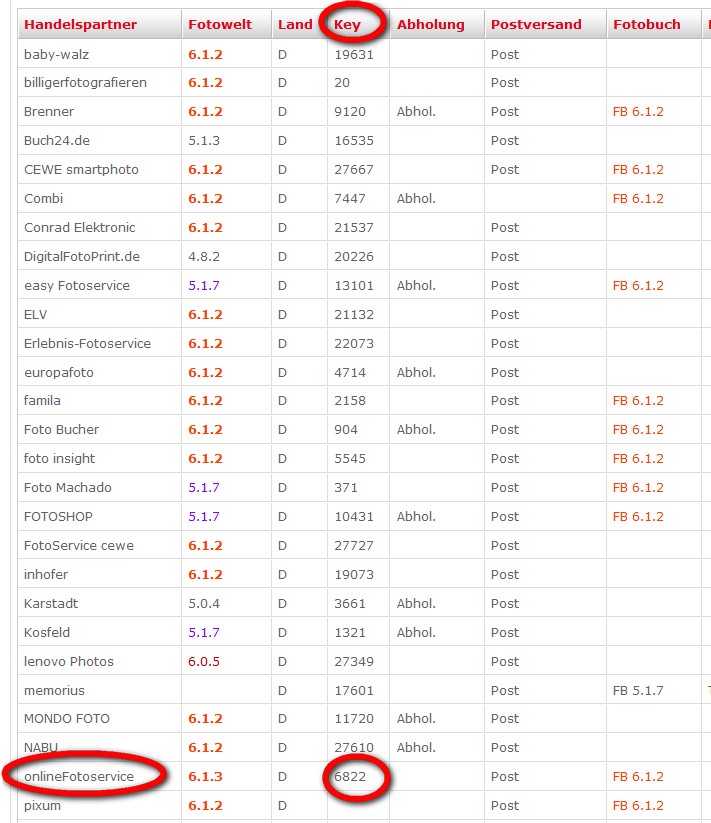711x823 pixels.
Task: Select key value 6822
Action: point(353,776)
